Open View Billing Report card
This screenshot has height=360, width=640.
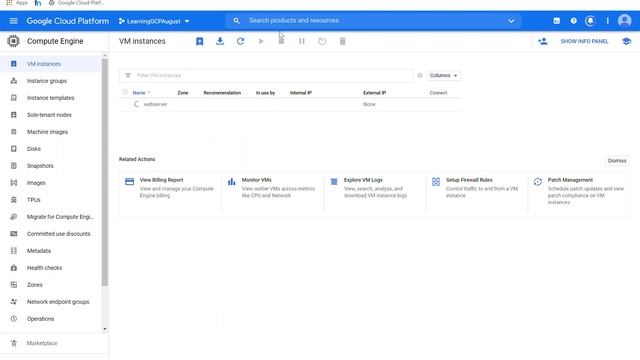click(170, 193)
